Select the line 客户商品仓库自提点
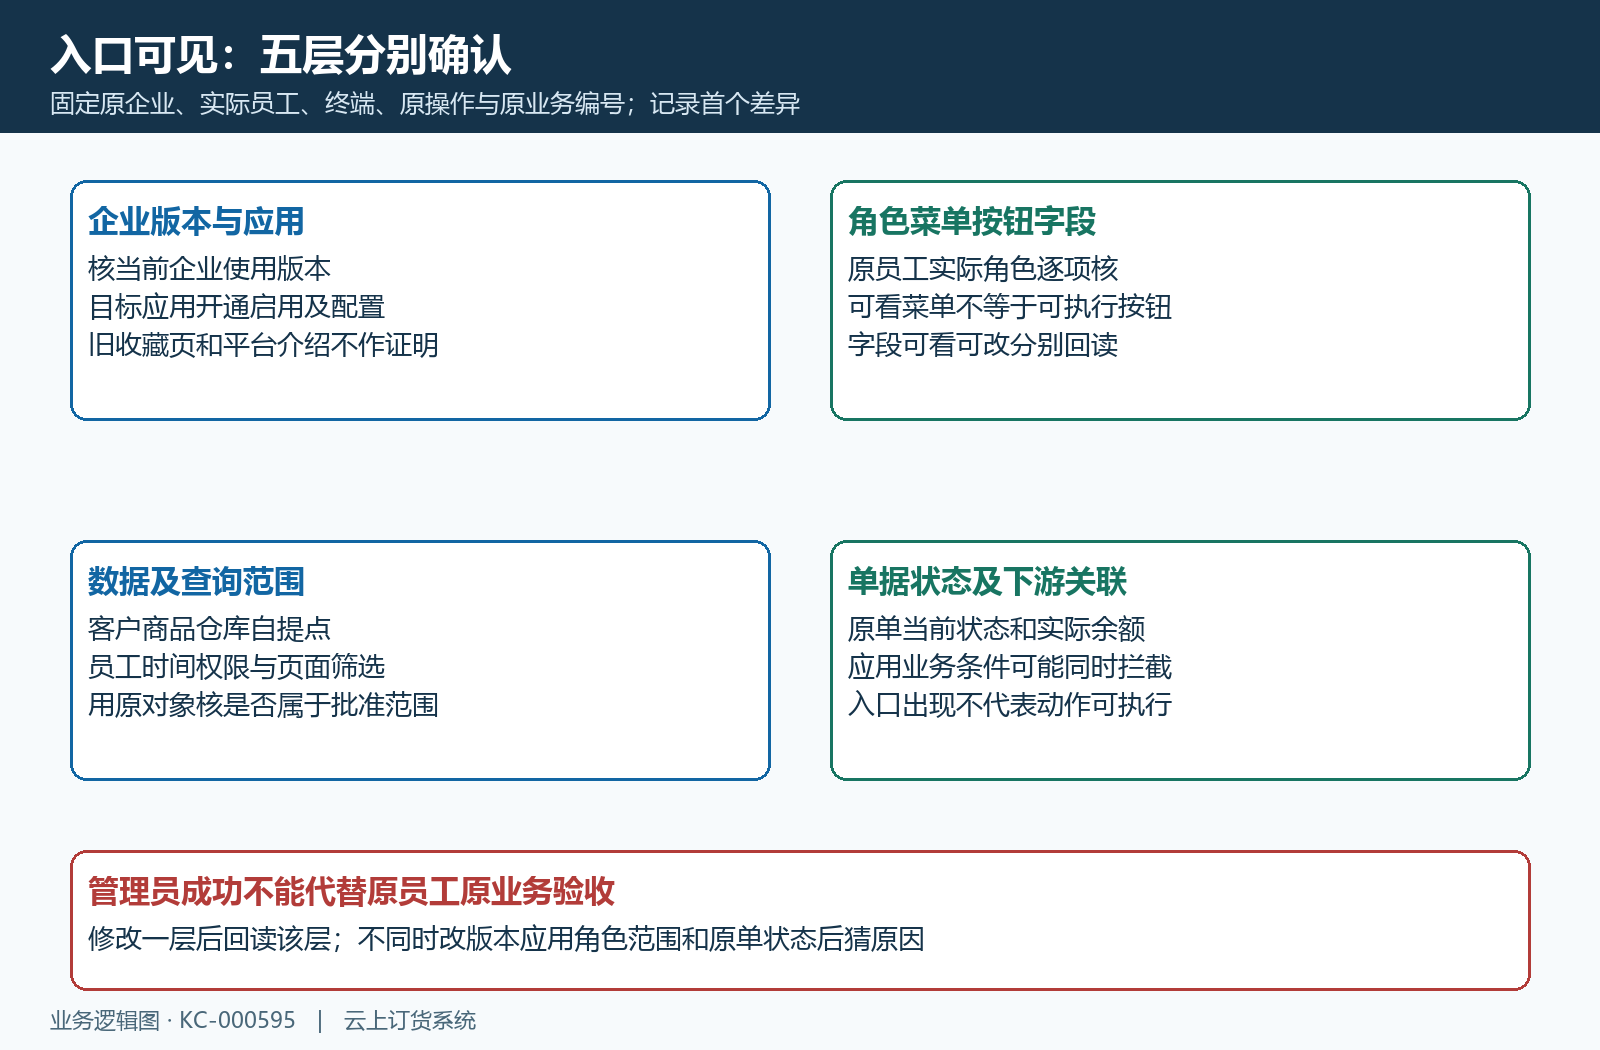The height and width of the screenshot is (1050, 1600). [x=209, y=628]
